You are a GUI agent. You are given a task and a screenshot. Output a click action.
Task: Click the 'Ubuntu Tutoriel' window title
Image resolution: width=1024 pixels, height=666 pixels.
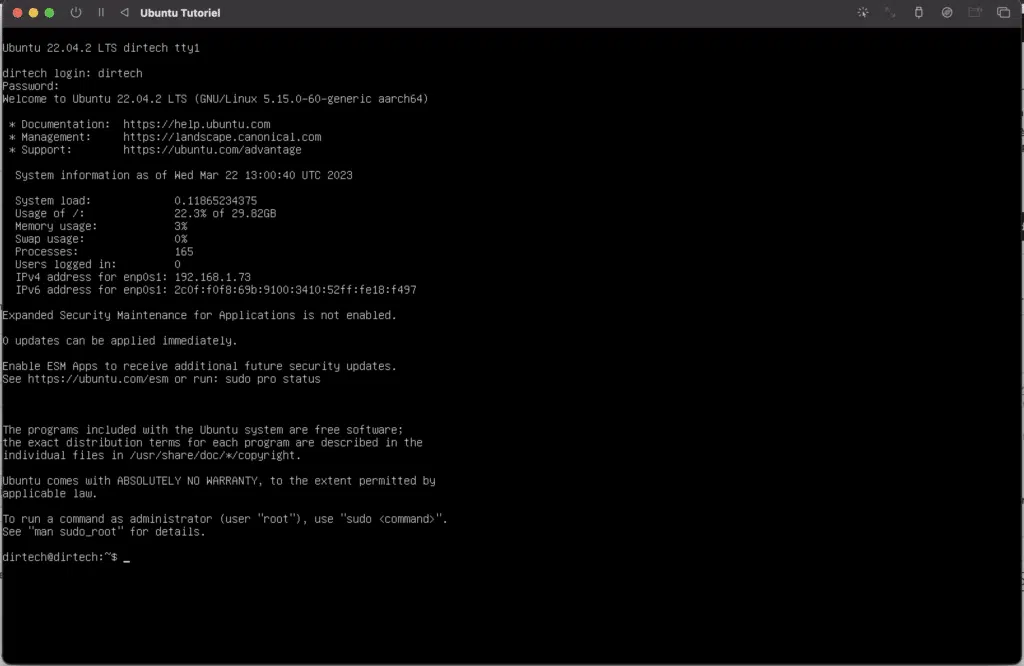point(180,12)
